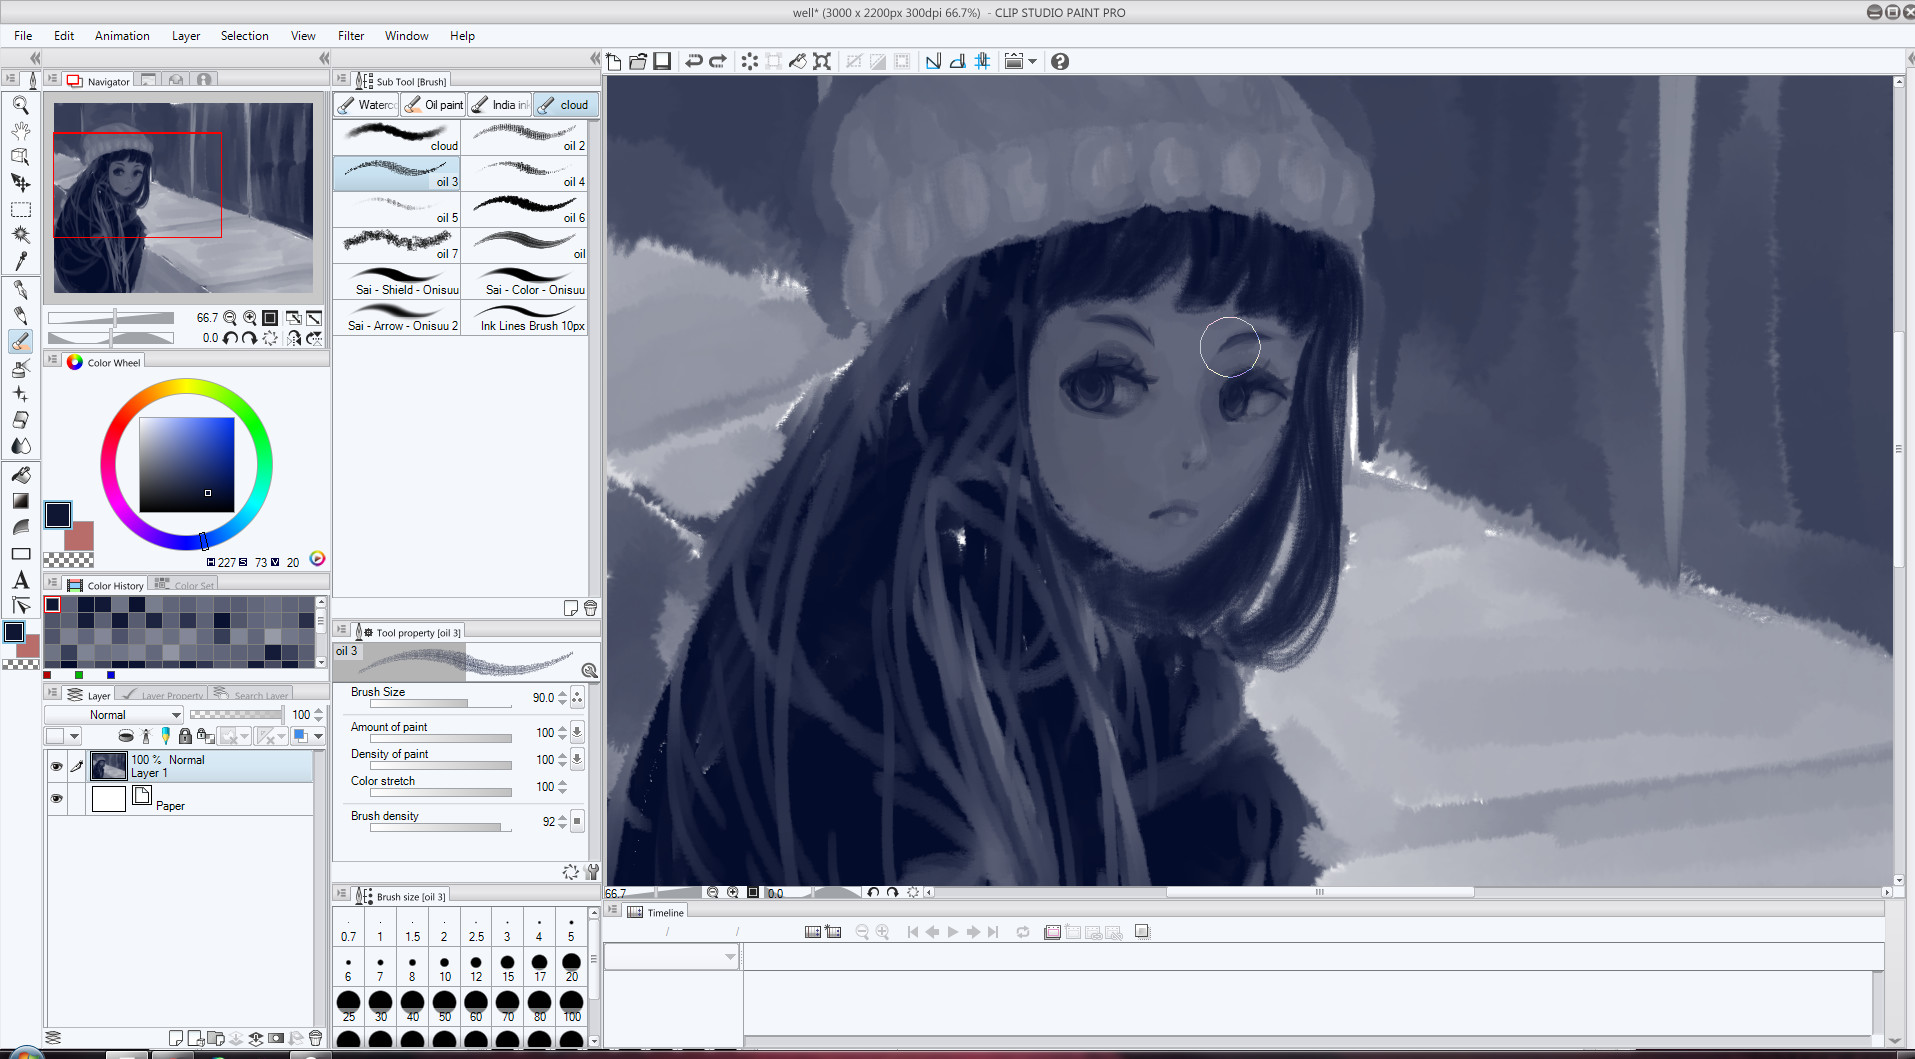
Task: Lock the selected layer with the padlock icon
Action: pos(185,736)
